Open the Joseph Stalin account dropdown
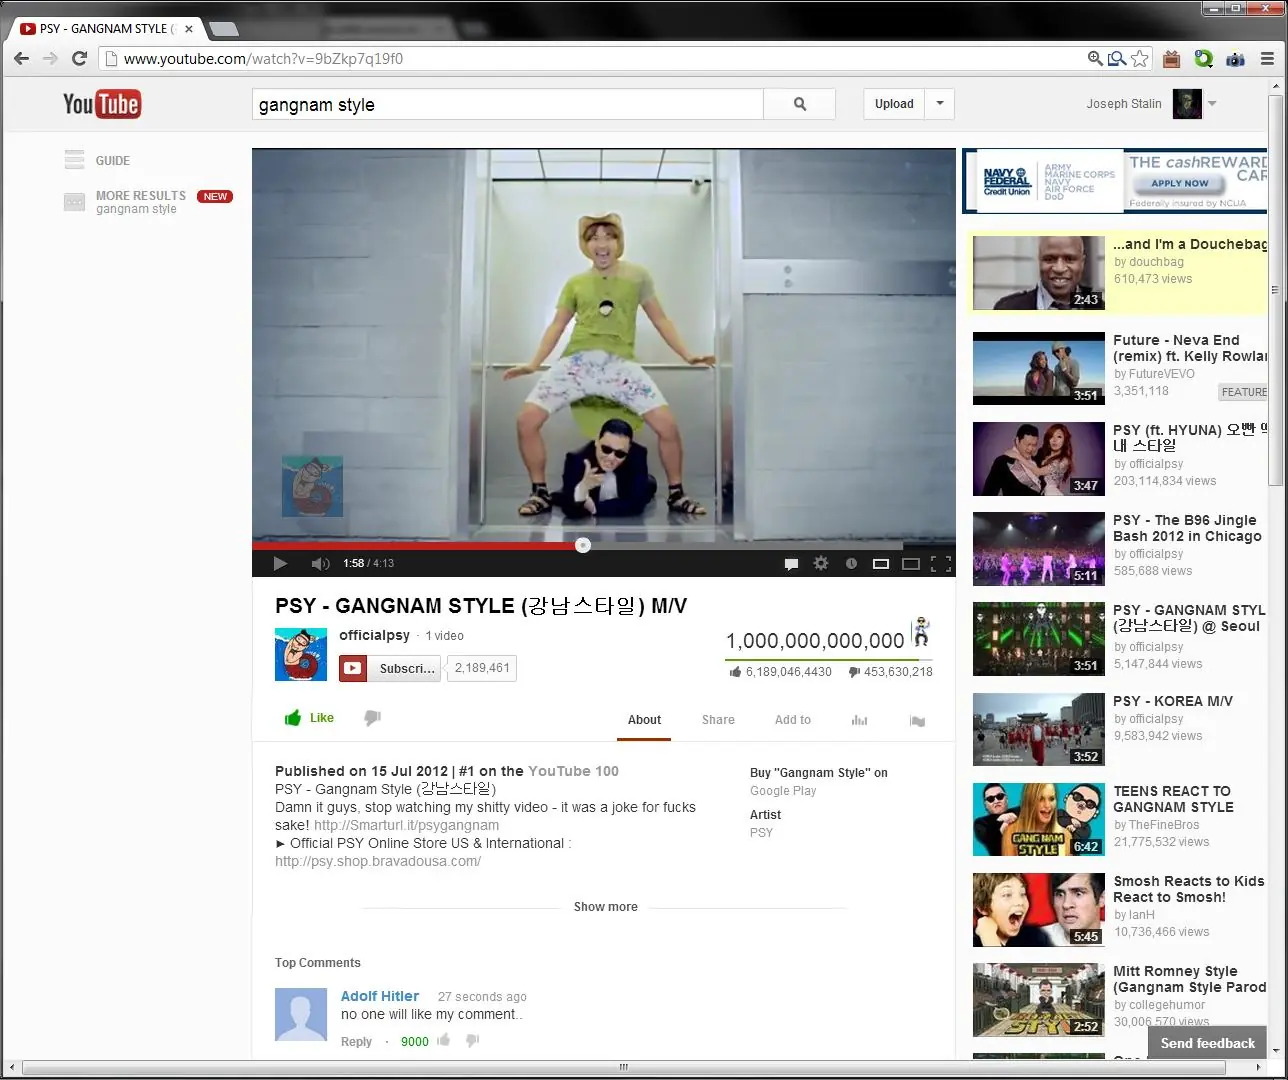Viewport: 1288px width, 1080px height. tap(1212, 104)
